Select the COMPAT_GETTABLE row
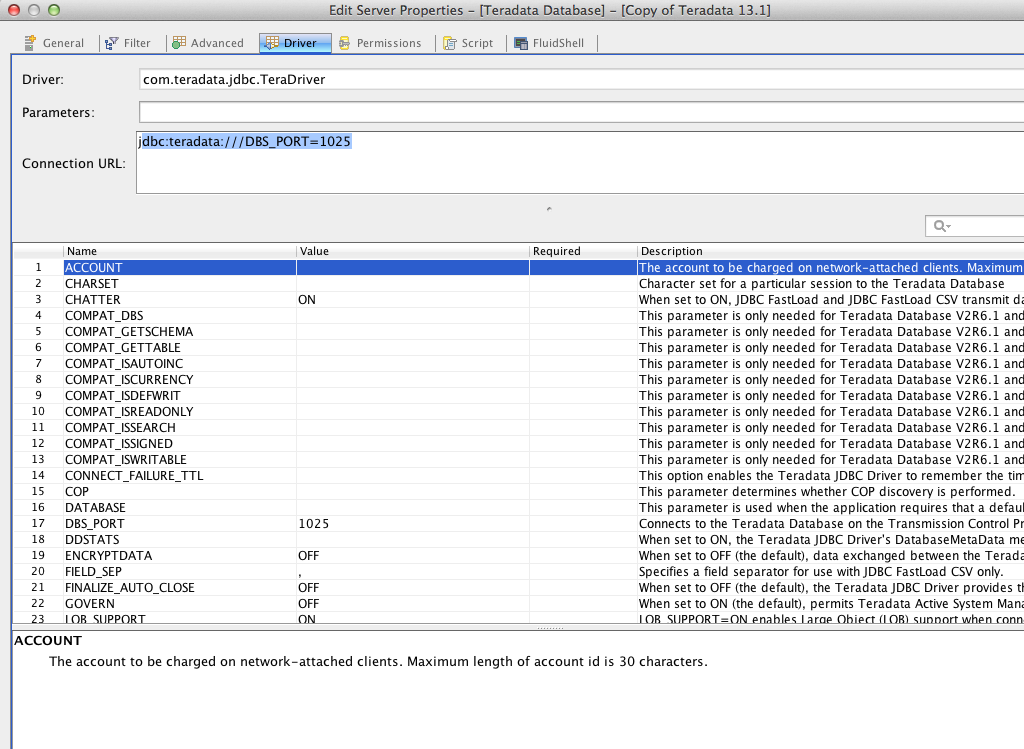The image size is (1024, 749). point(519,347)
